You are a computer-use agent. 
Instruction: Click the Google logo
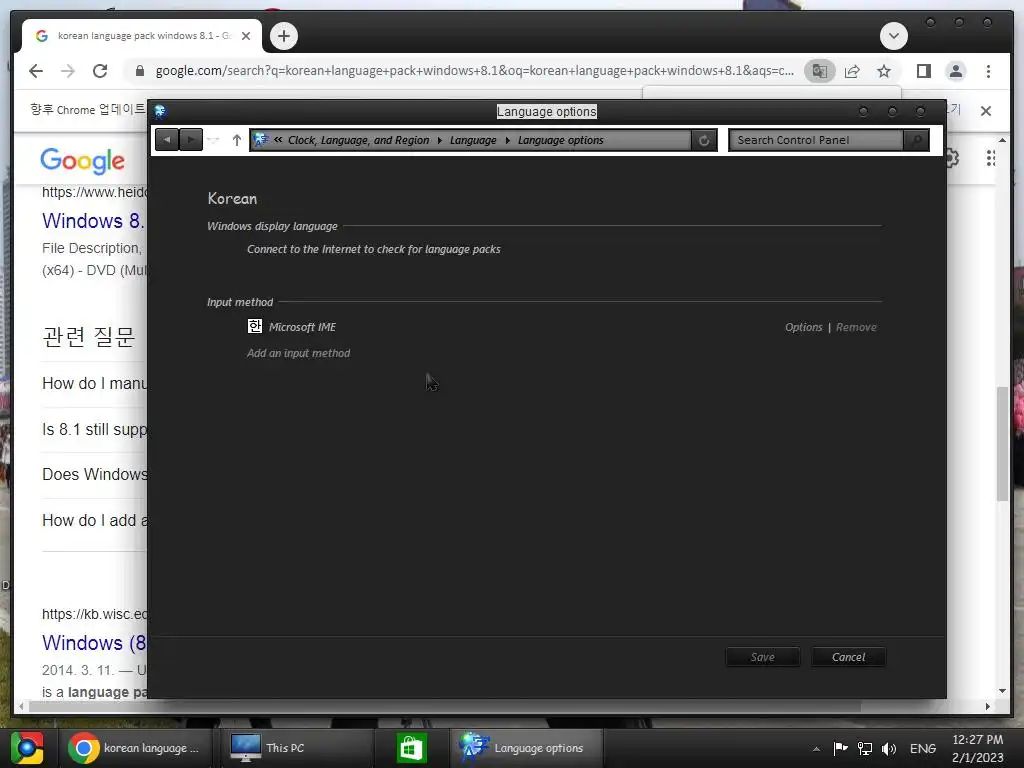coord(82,160)
